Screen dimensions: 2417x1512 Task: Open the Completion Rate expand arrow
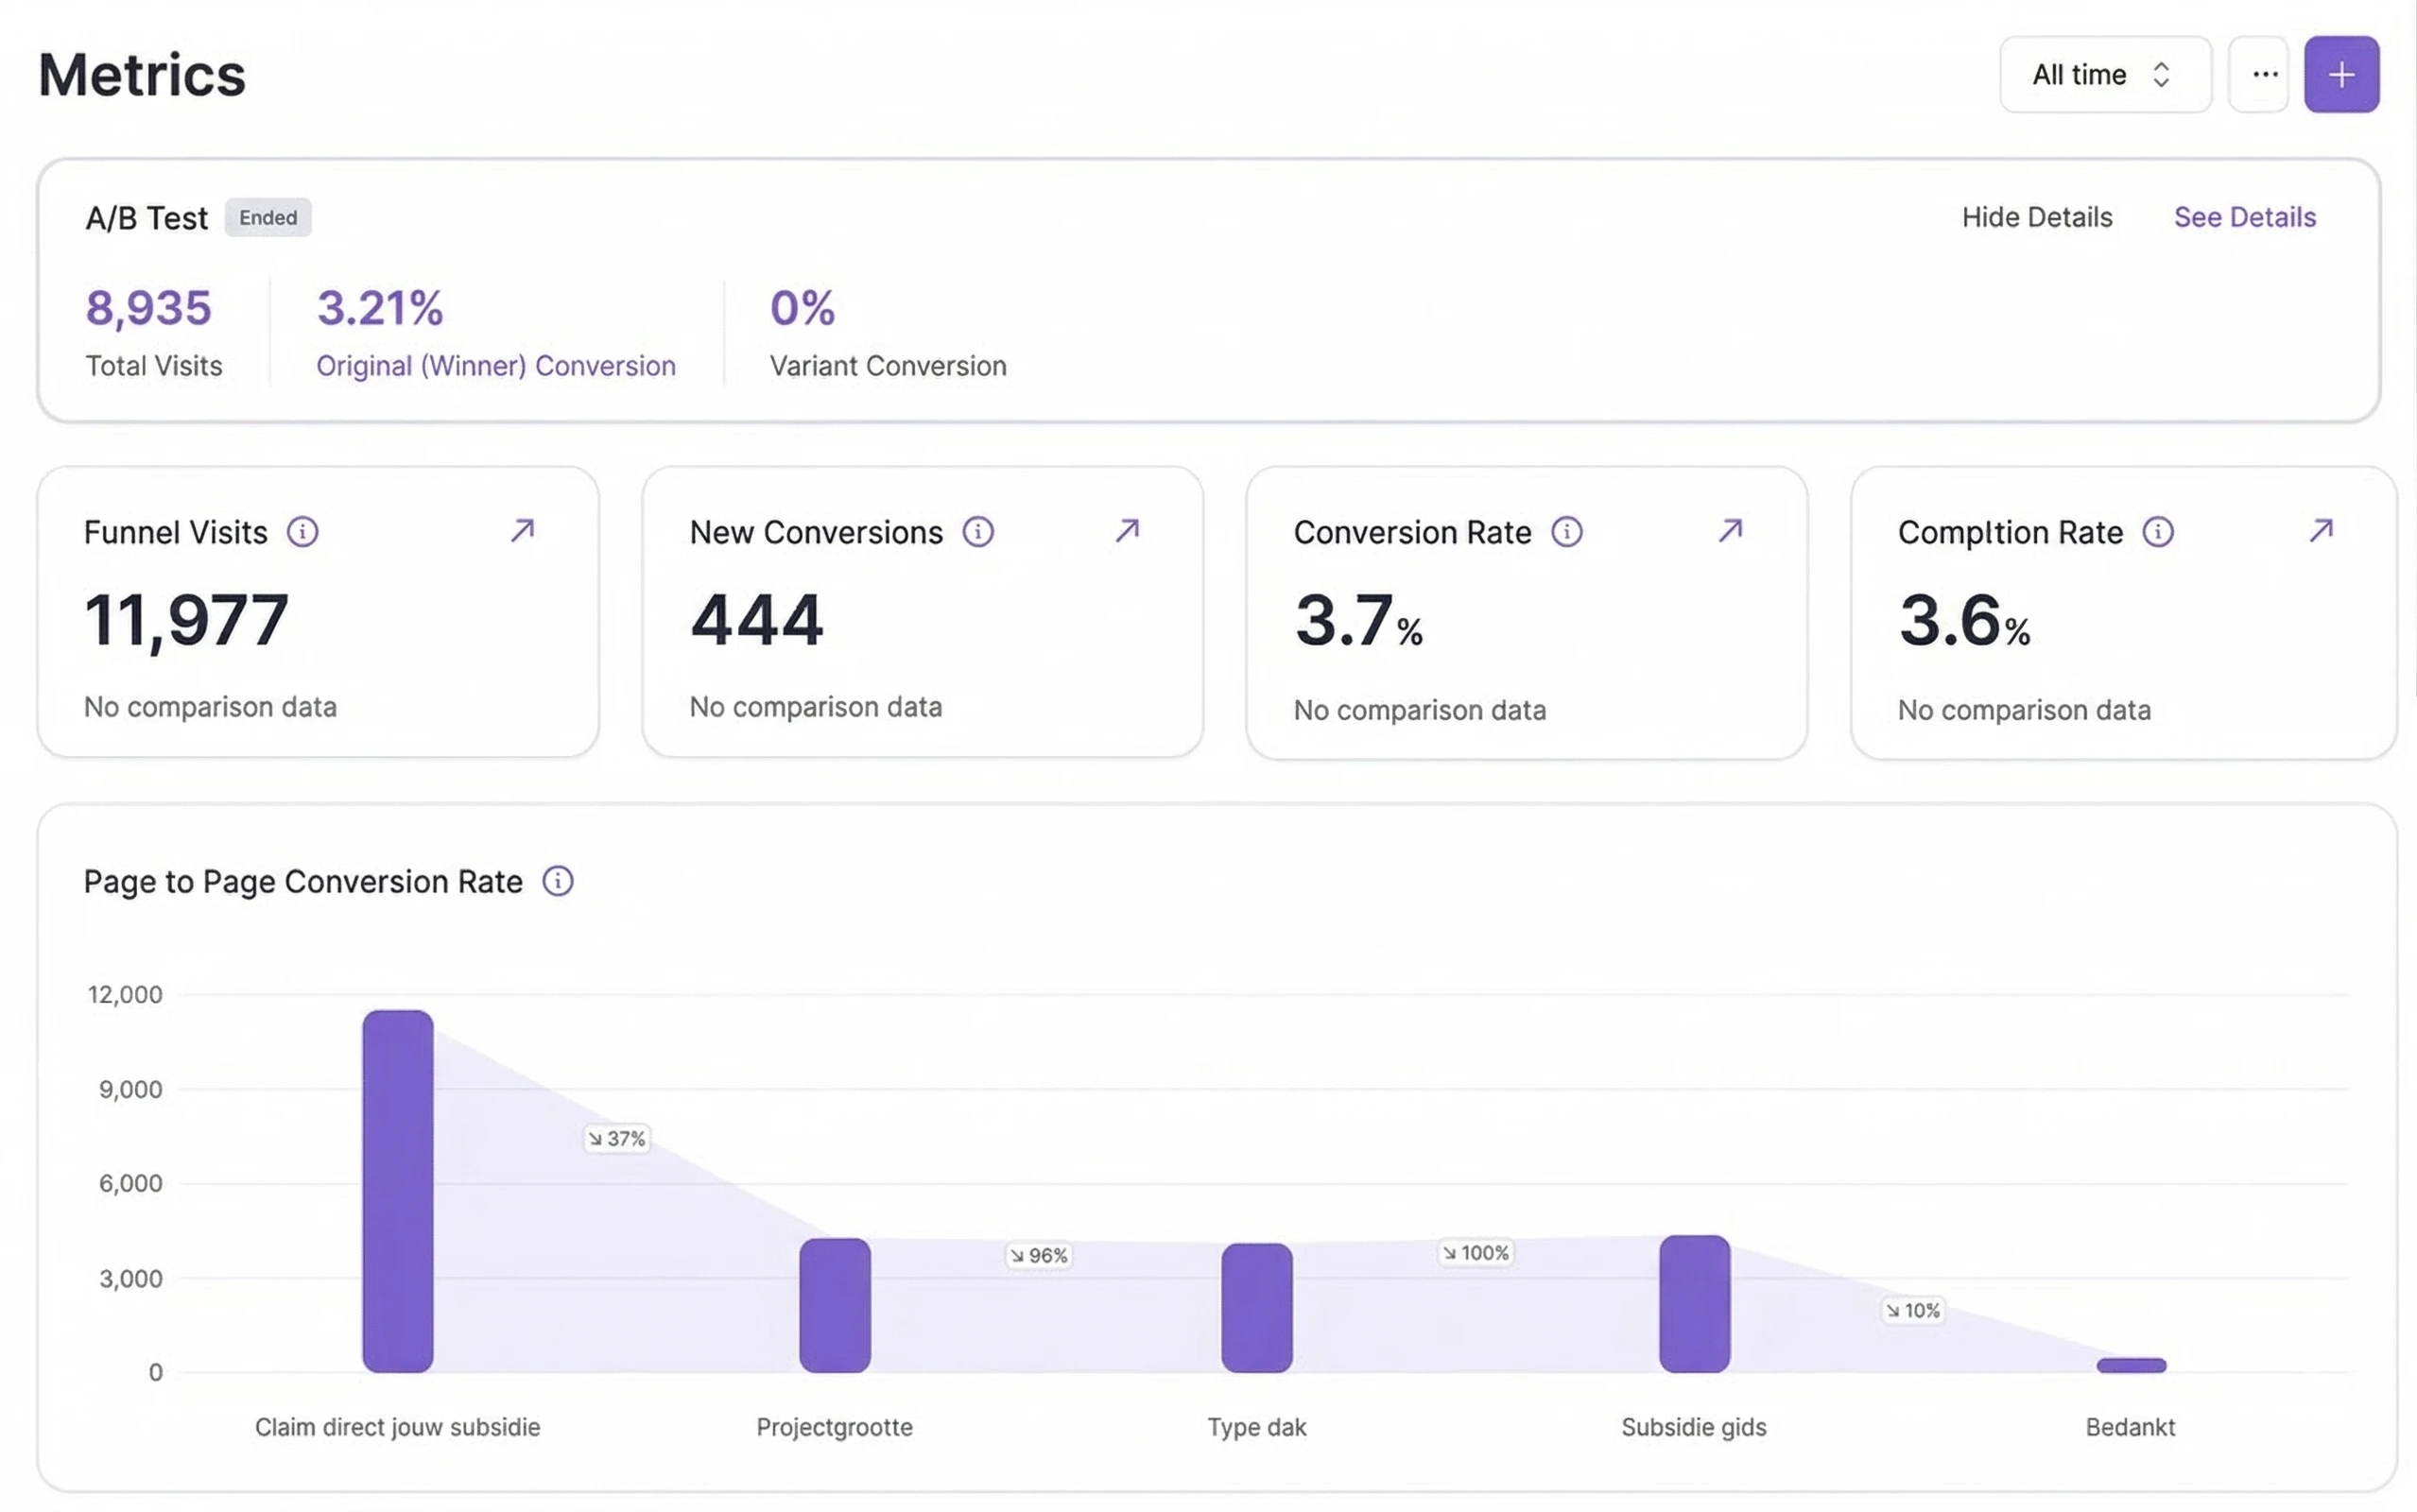(2320, 530)
